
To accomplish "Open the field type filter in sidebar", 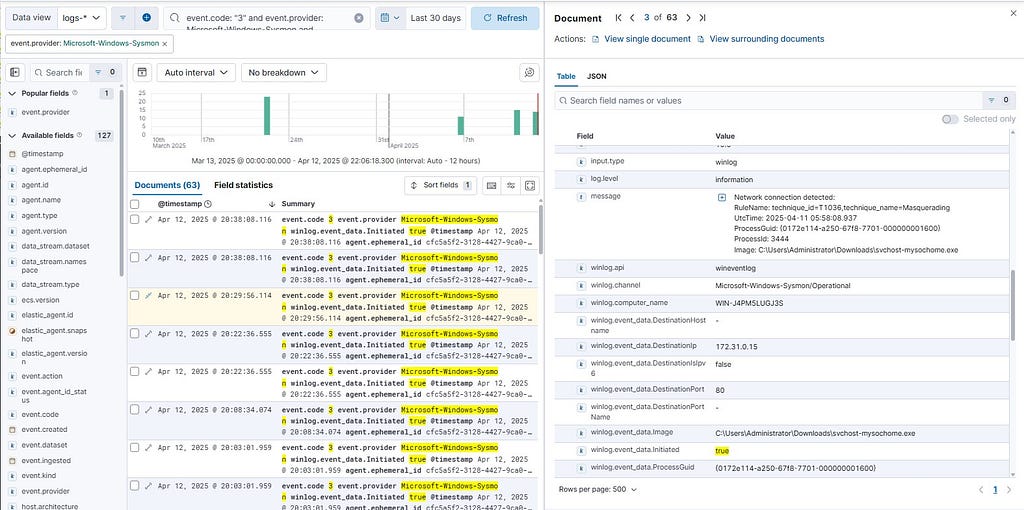I will 104,72.
